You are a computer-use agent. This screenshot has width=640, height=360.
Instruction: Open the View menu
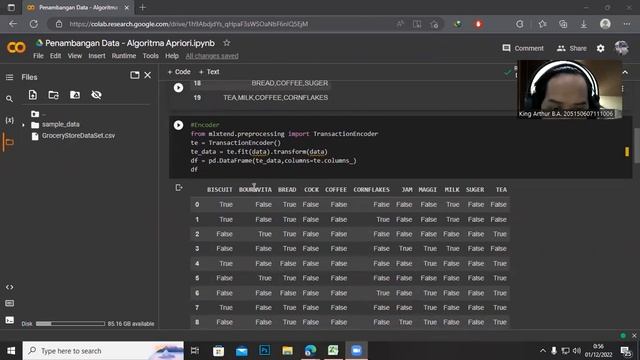coord(75,56)
